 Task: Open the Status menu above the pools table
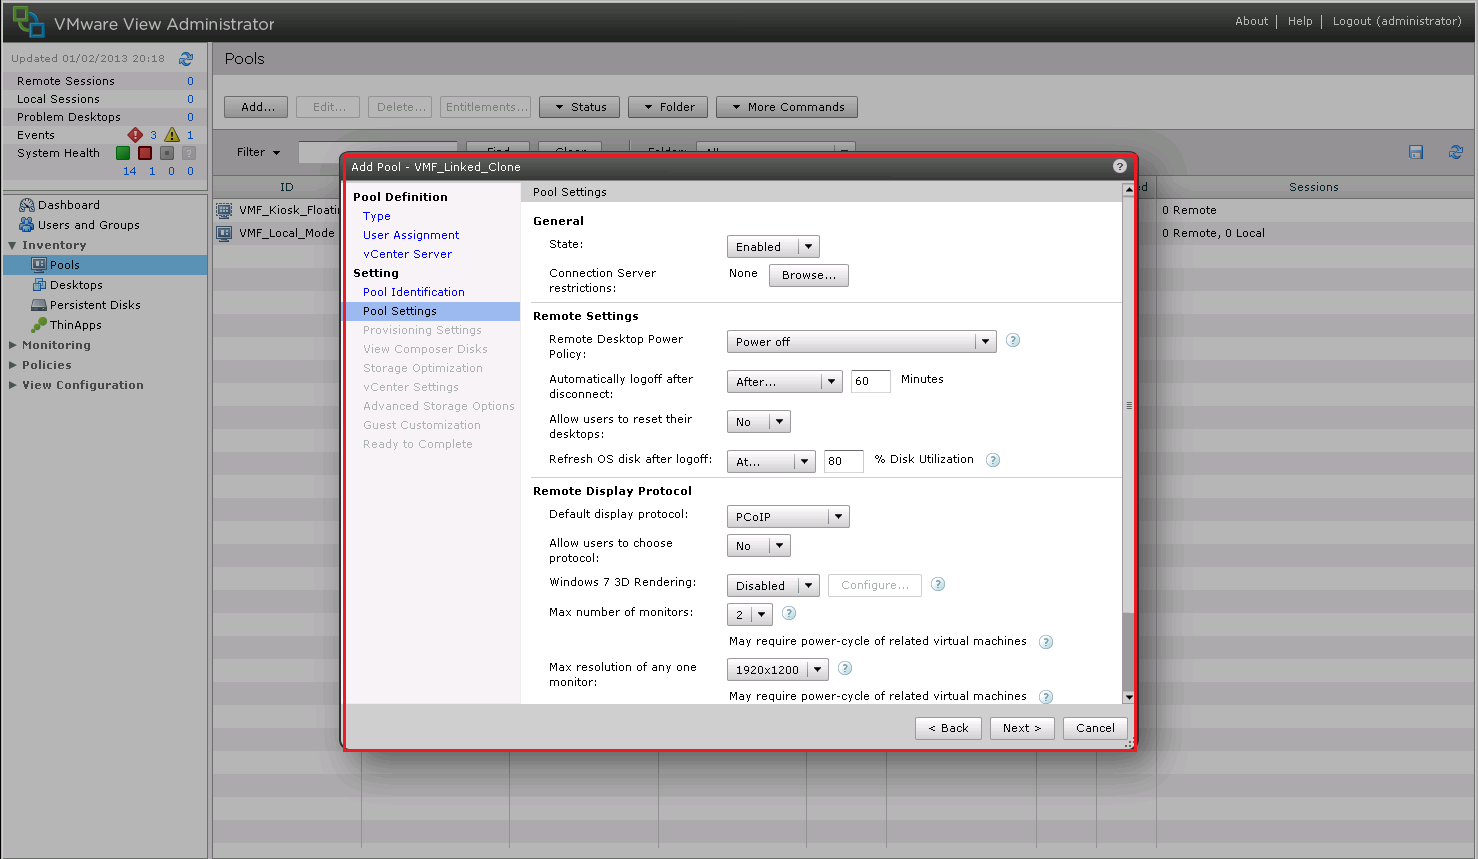[578, 107]
